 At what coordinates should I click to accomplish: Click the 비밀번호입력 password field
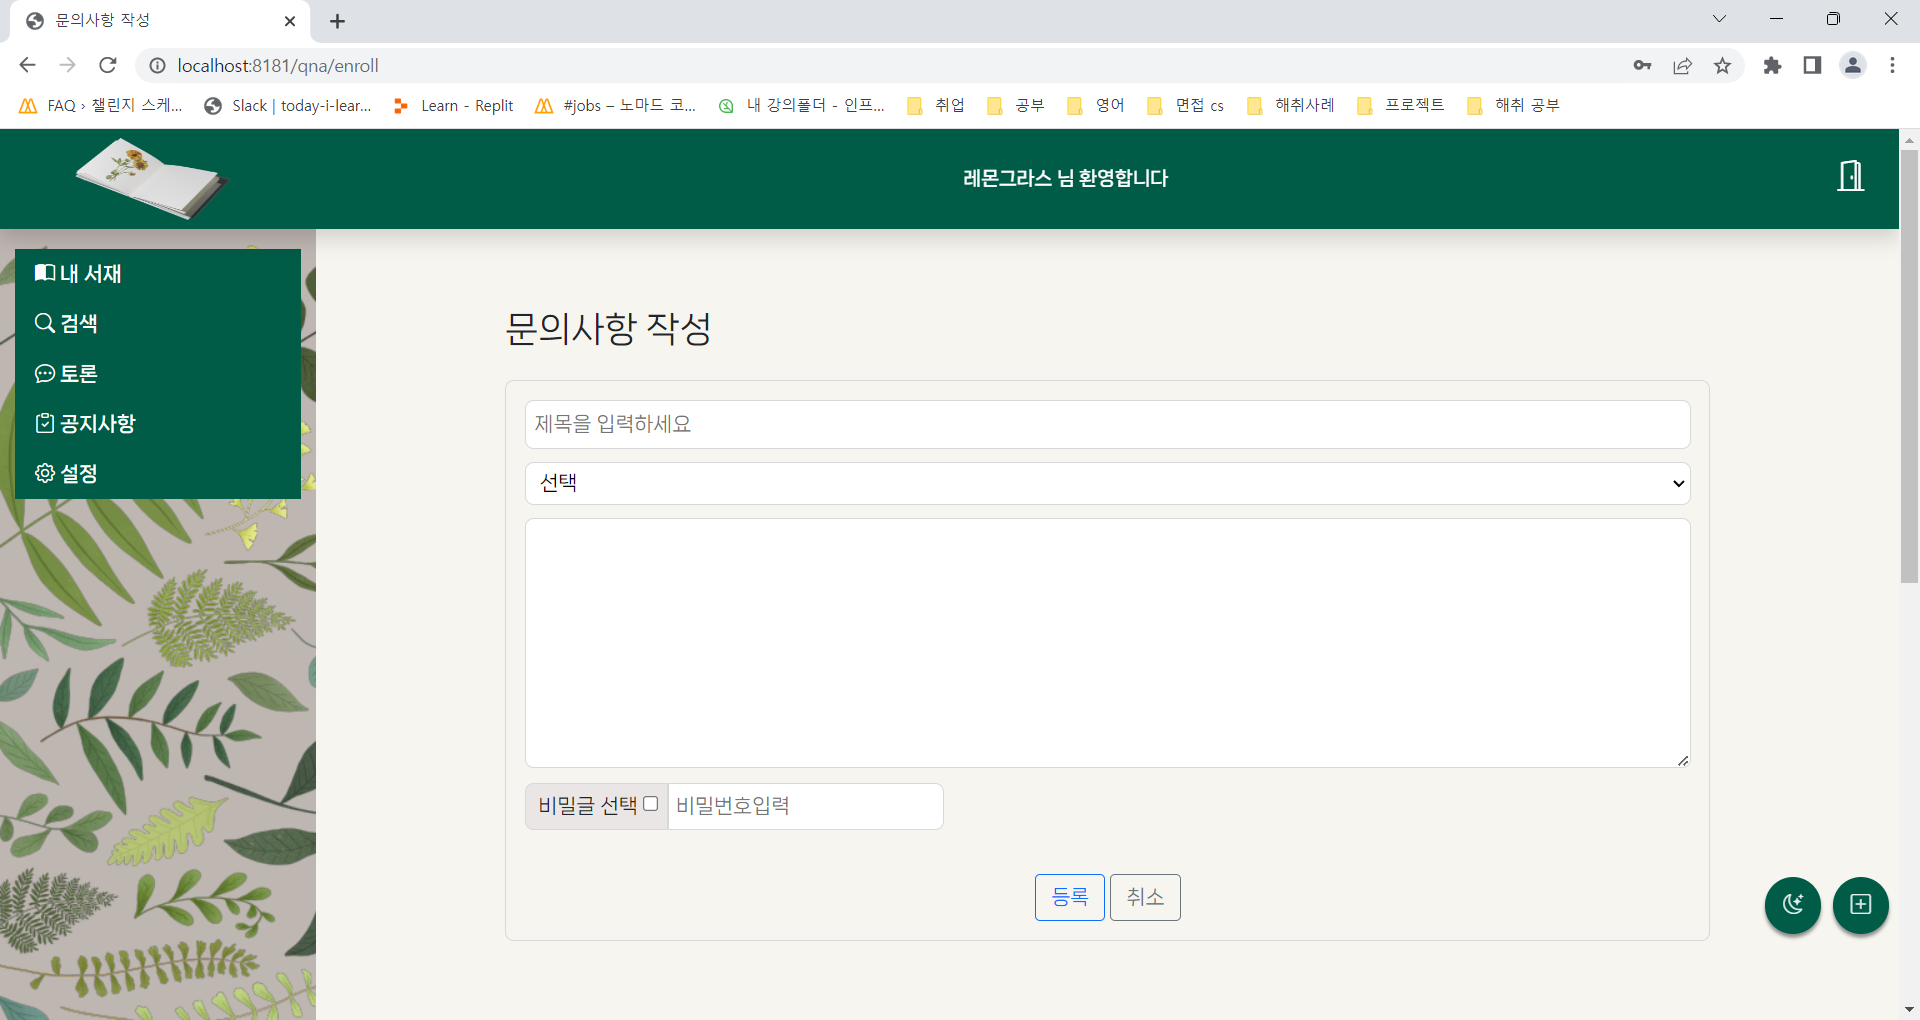(x=804, y=806)
